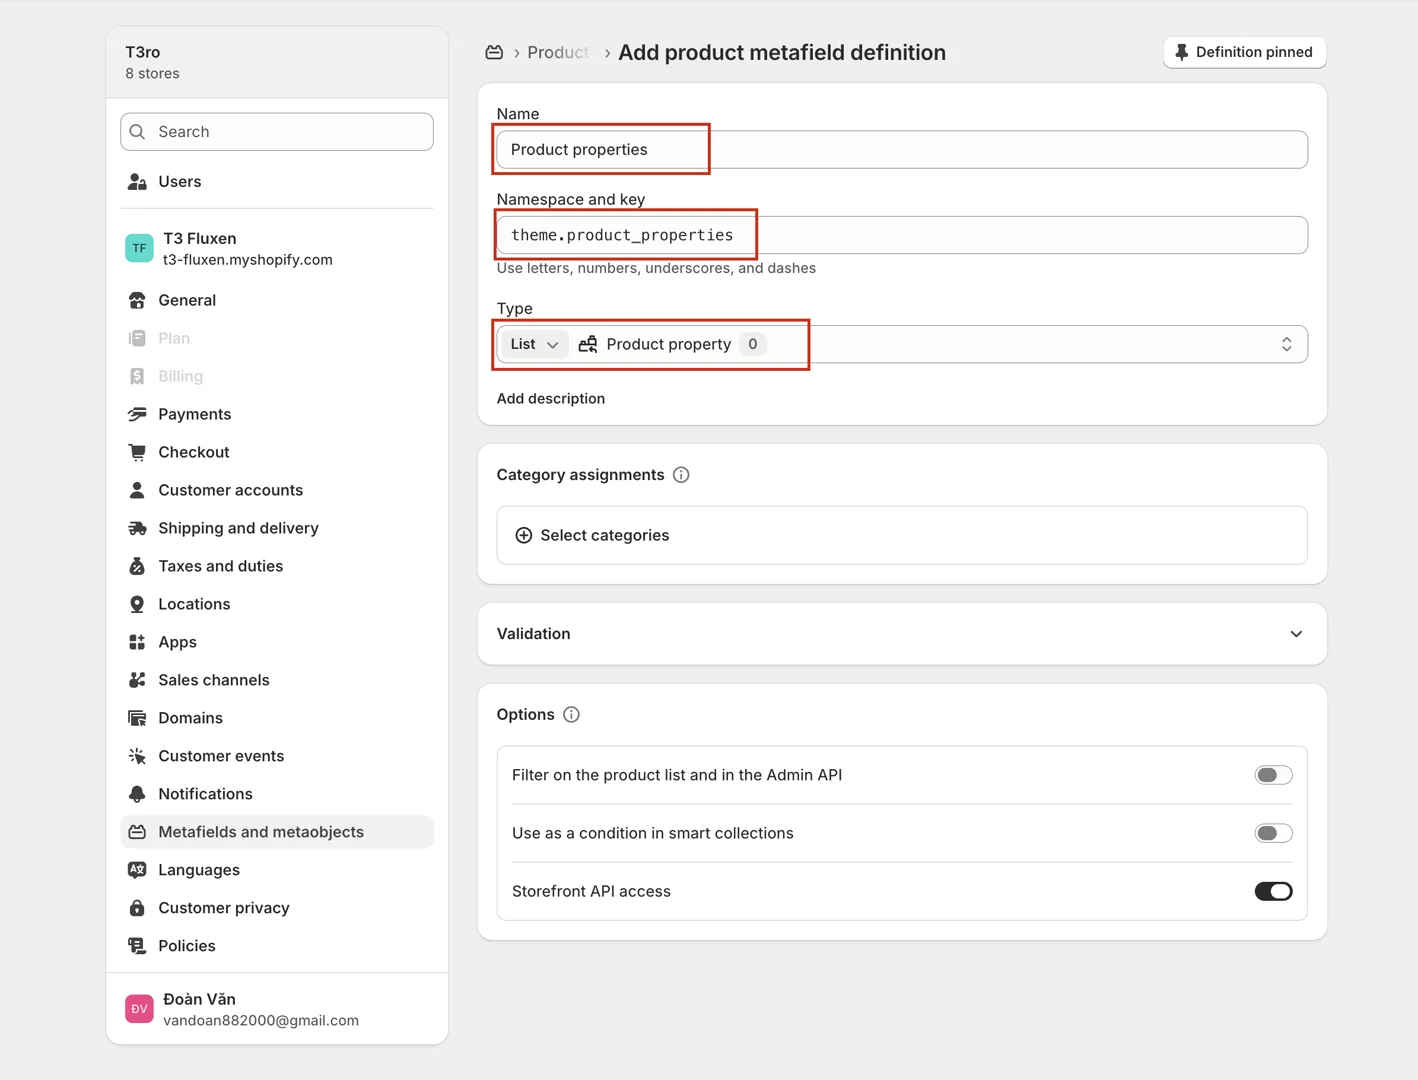
Task: Click the Policies icon
Action: (137, 946)
